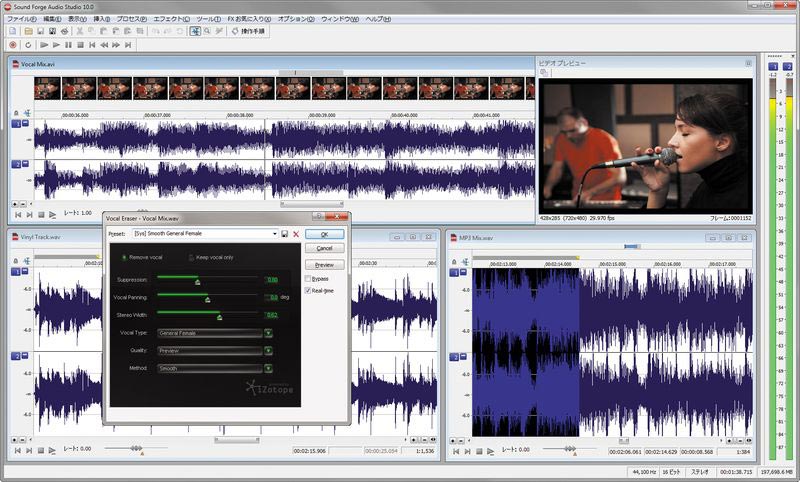This screenshot has width=800, height=482.
Task: Click the Stereo Width slider handle
Action: (219, 317)
